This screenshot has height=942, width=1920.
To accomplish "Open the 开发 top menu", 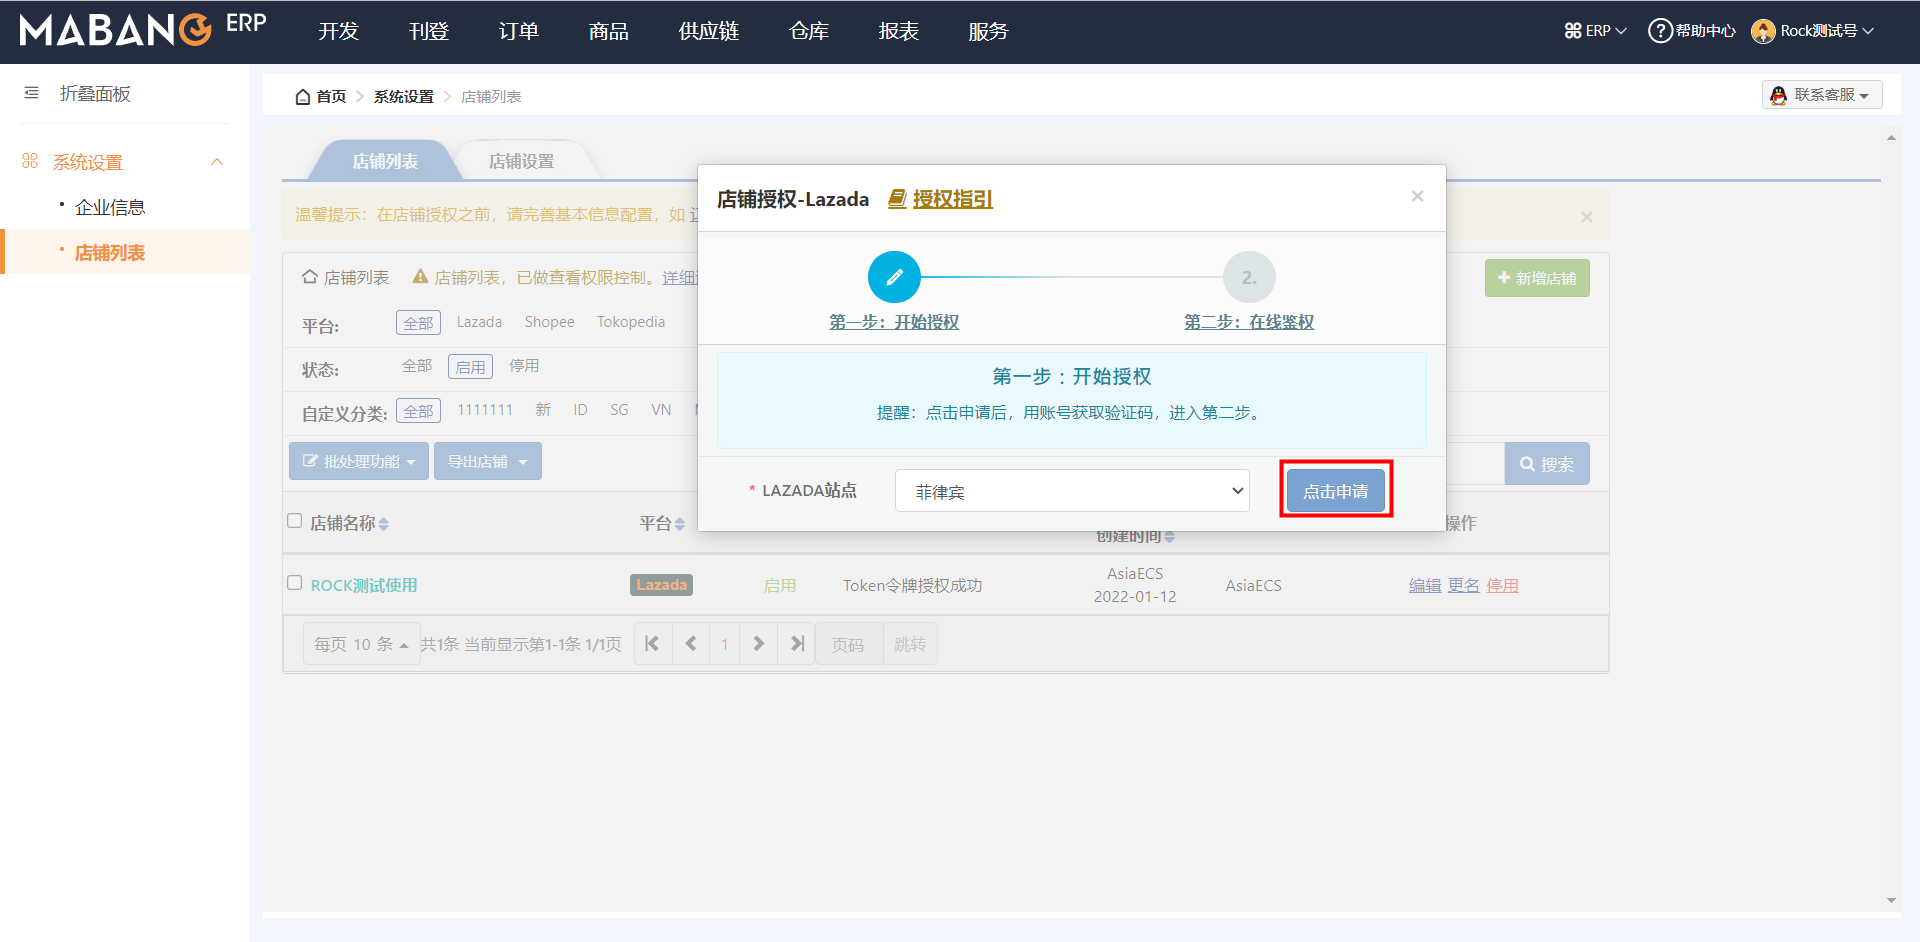I will pyautogui.click(x=339, y=31).
